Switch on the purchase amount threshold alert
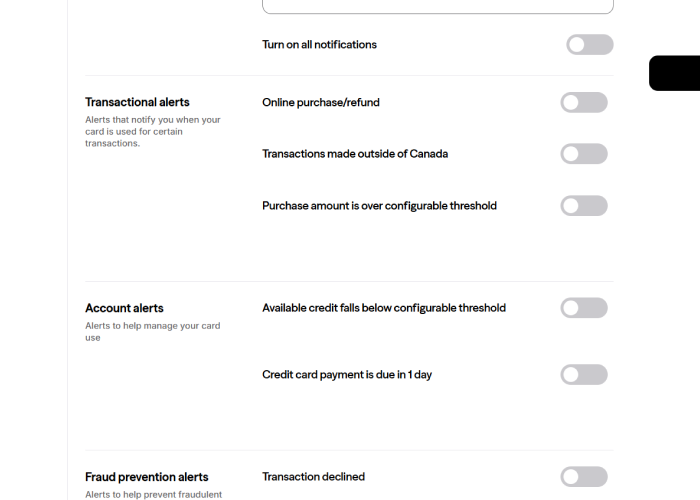 pos(584,206)
